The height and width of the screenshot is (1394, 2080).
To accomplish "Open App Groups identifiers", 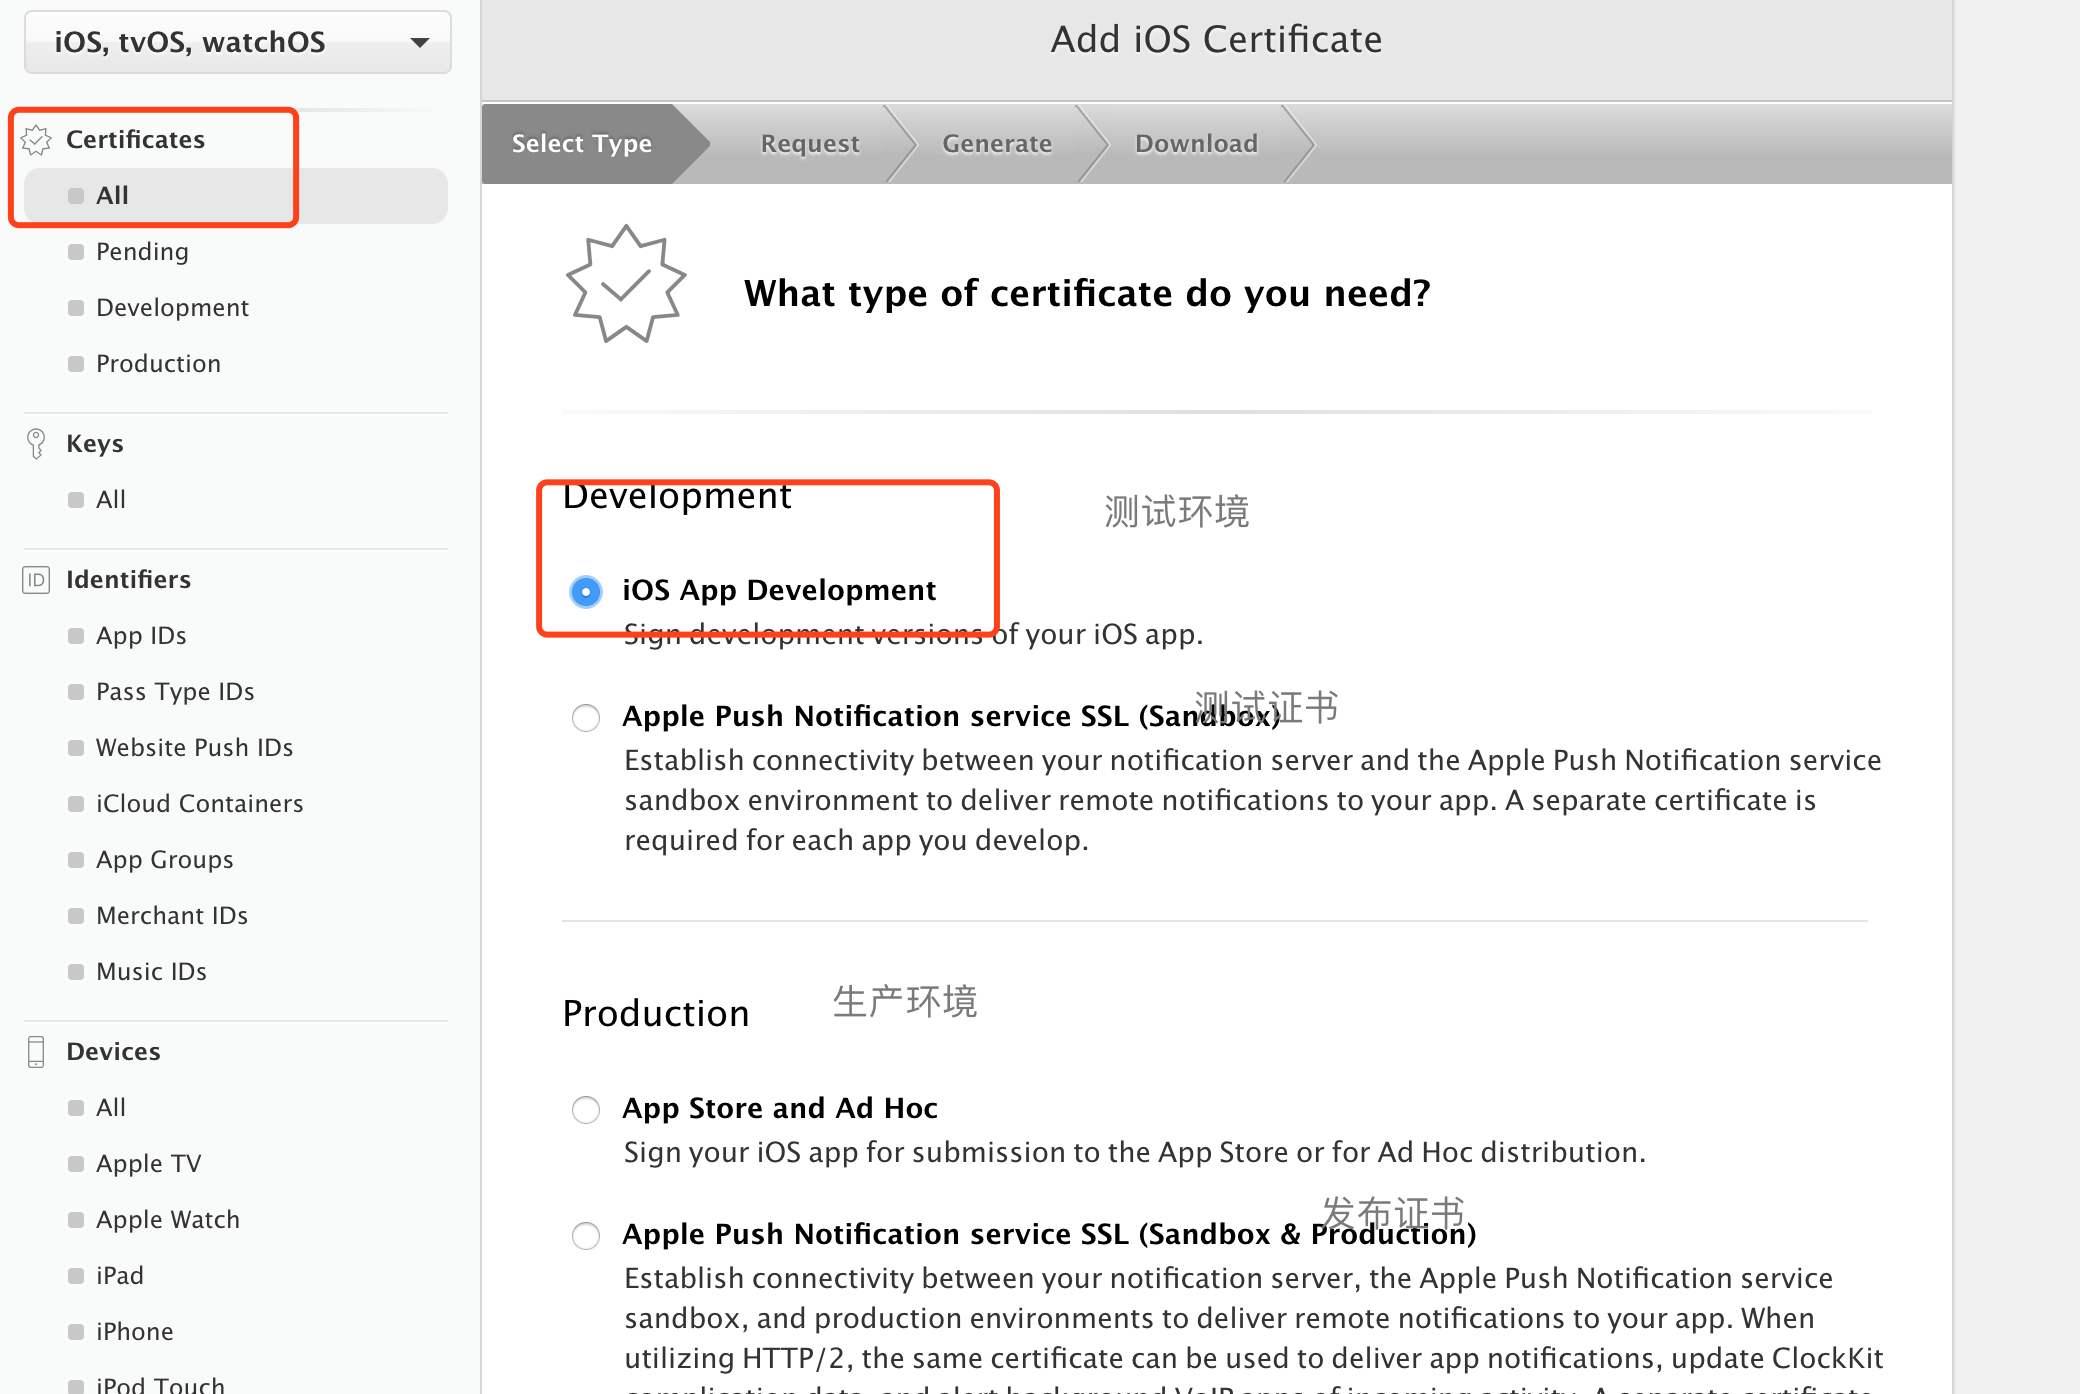I will click(x=164, y=860).
